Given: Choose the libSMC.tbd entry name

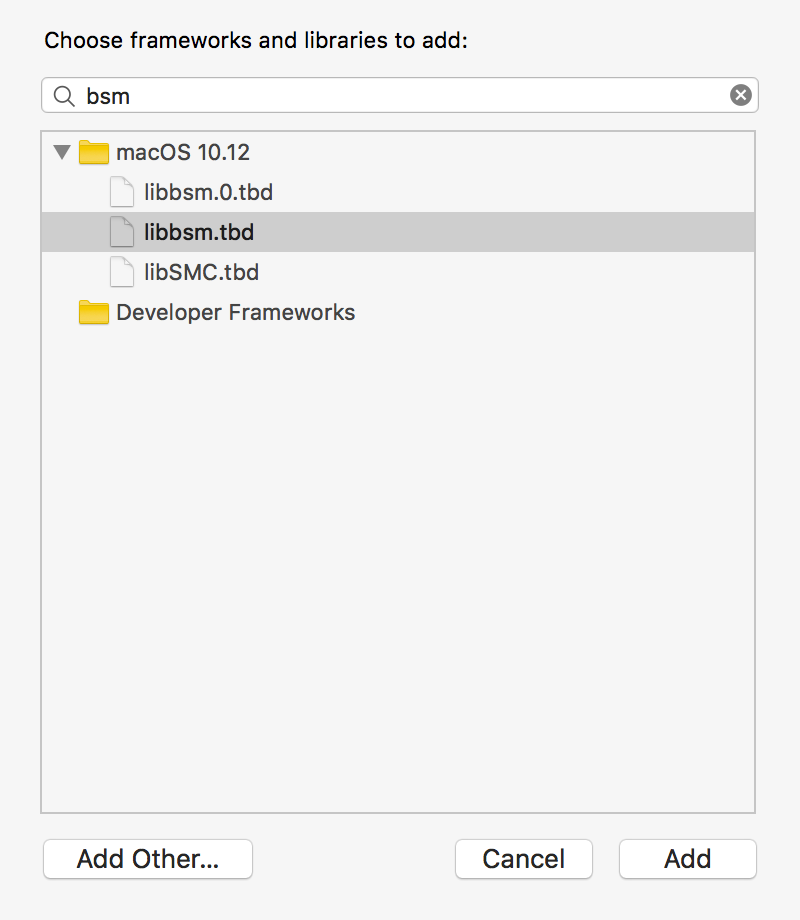Looking at the screenshot, I should (201, 272).
